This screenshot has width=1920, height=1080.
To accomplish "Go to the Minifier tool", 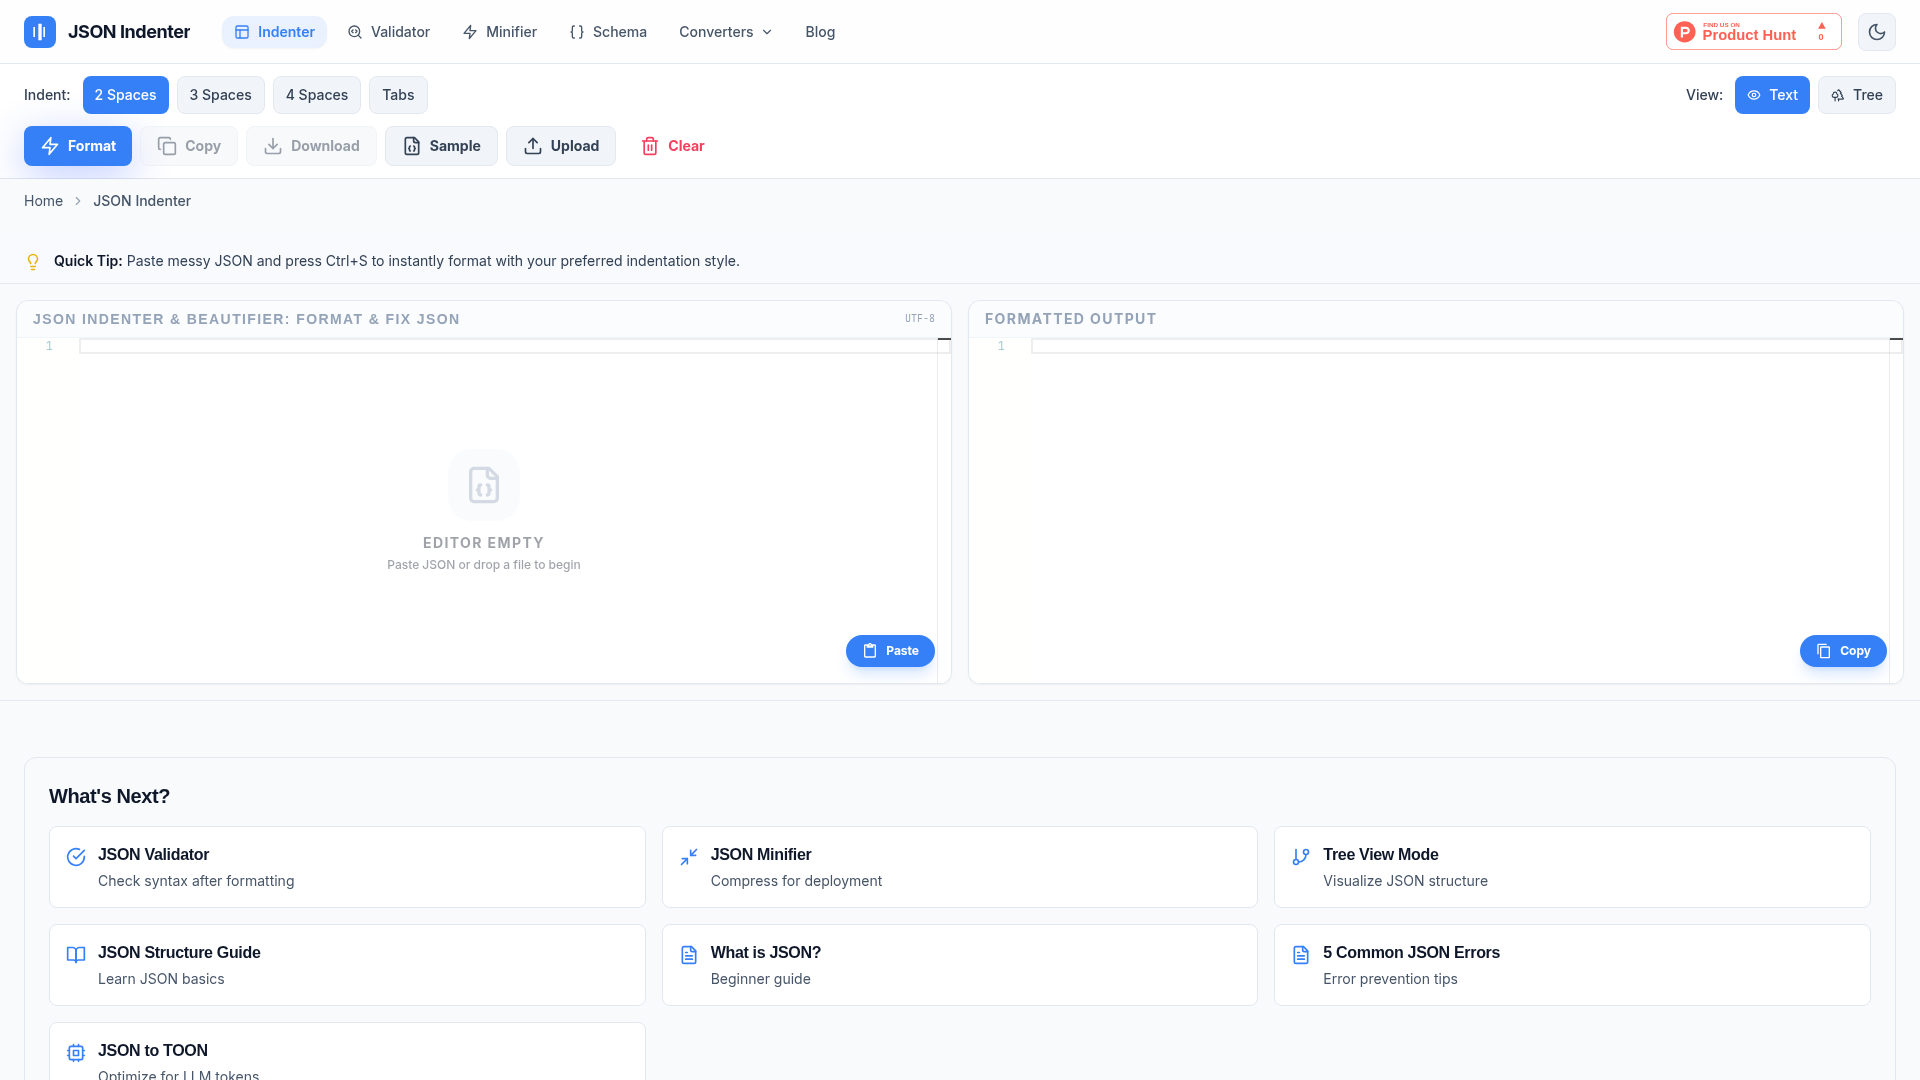I will pos(500,32).
